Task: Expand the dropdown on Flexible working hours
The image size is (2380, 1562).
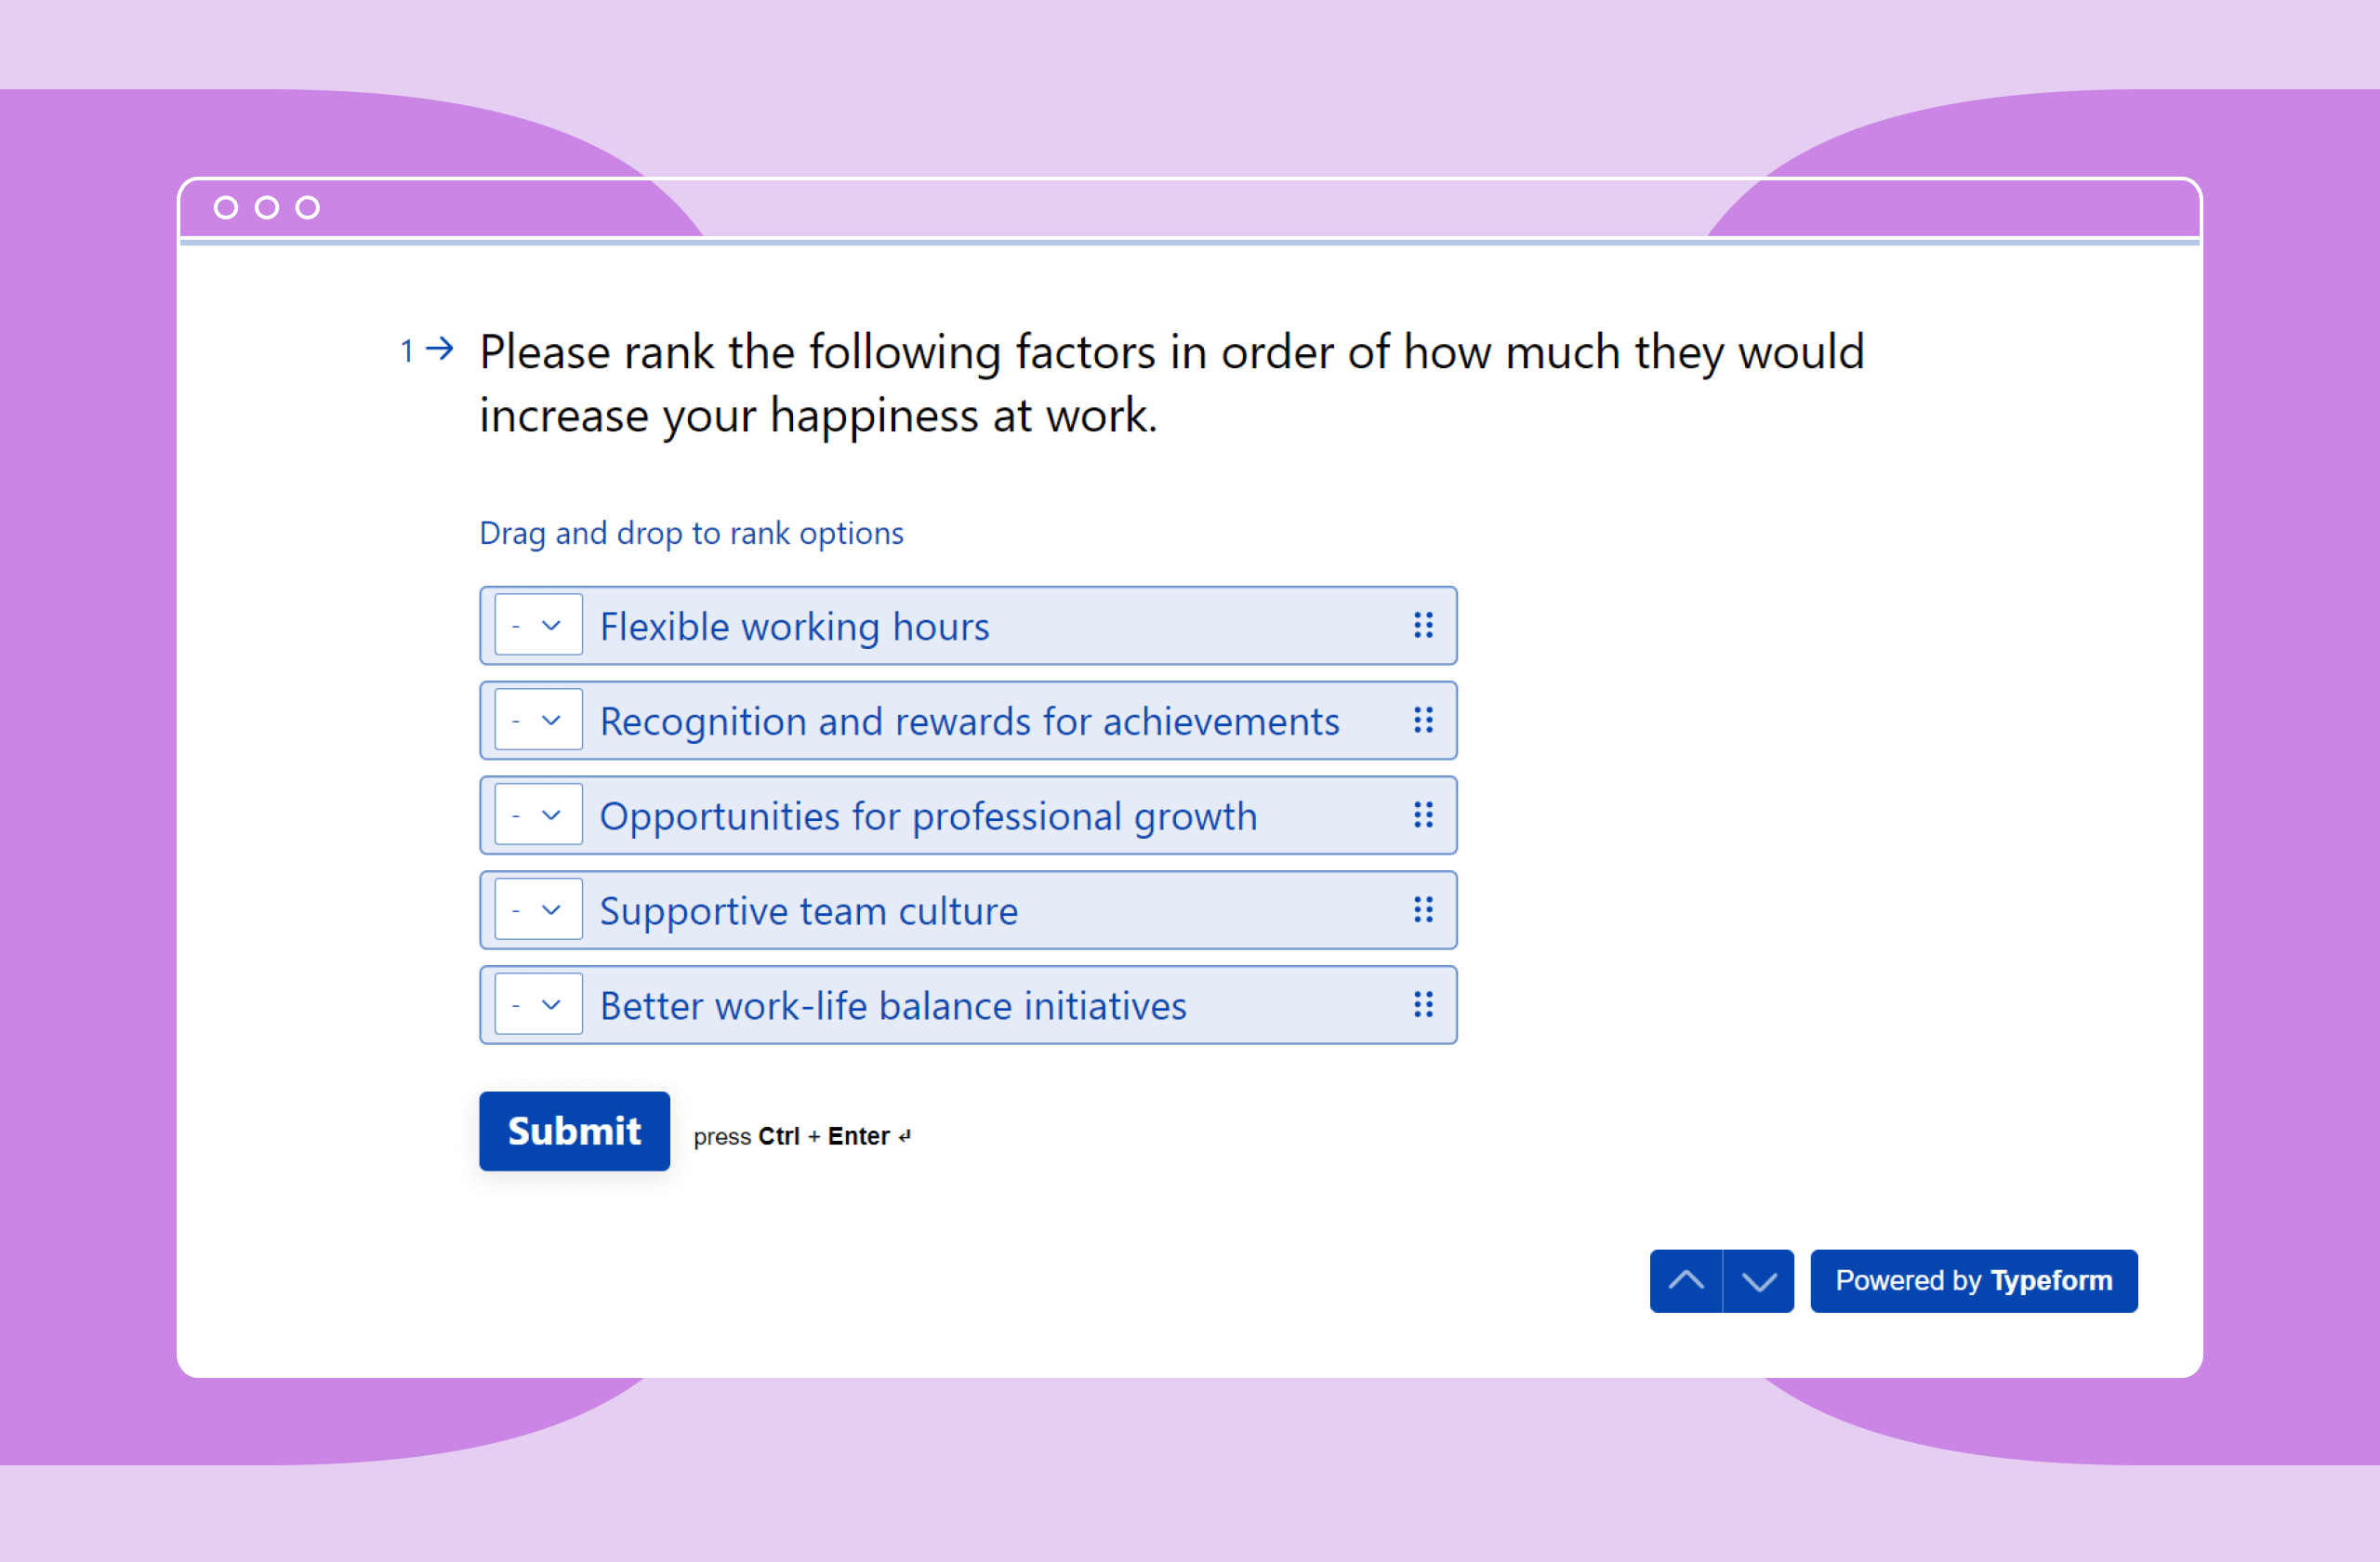Action: (550, 624)
